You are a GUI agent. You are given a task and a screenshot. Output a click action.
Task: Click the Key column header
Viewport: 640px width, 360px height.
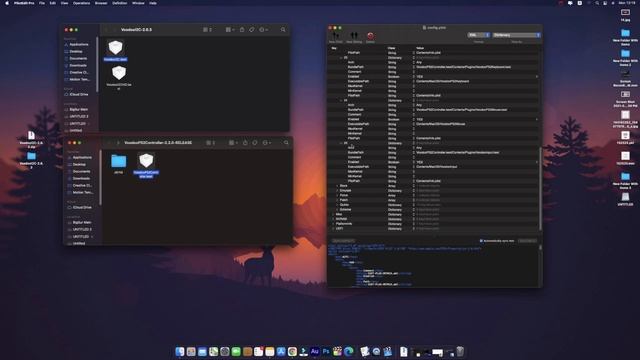(334, 48)
